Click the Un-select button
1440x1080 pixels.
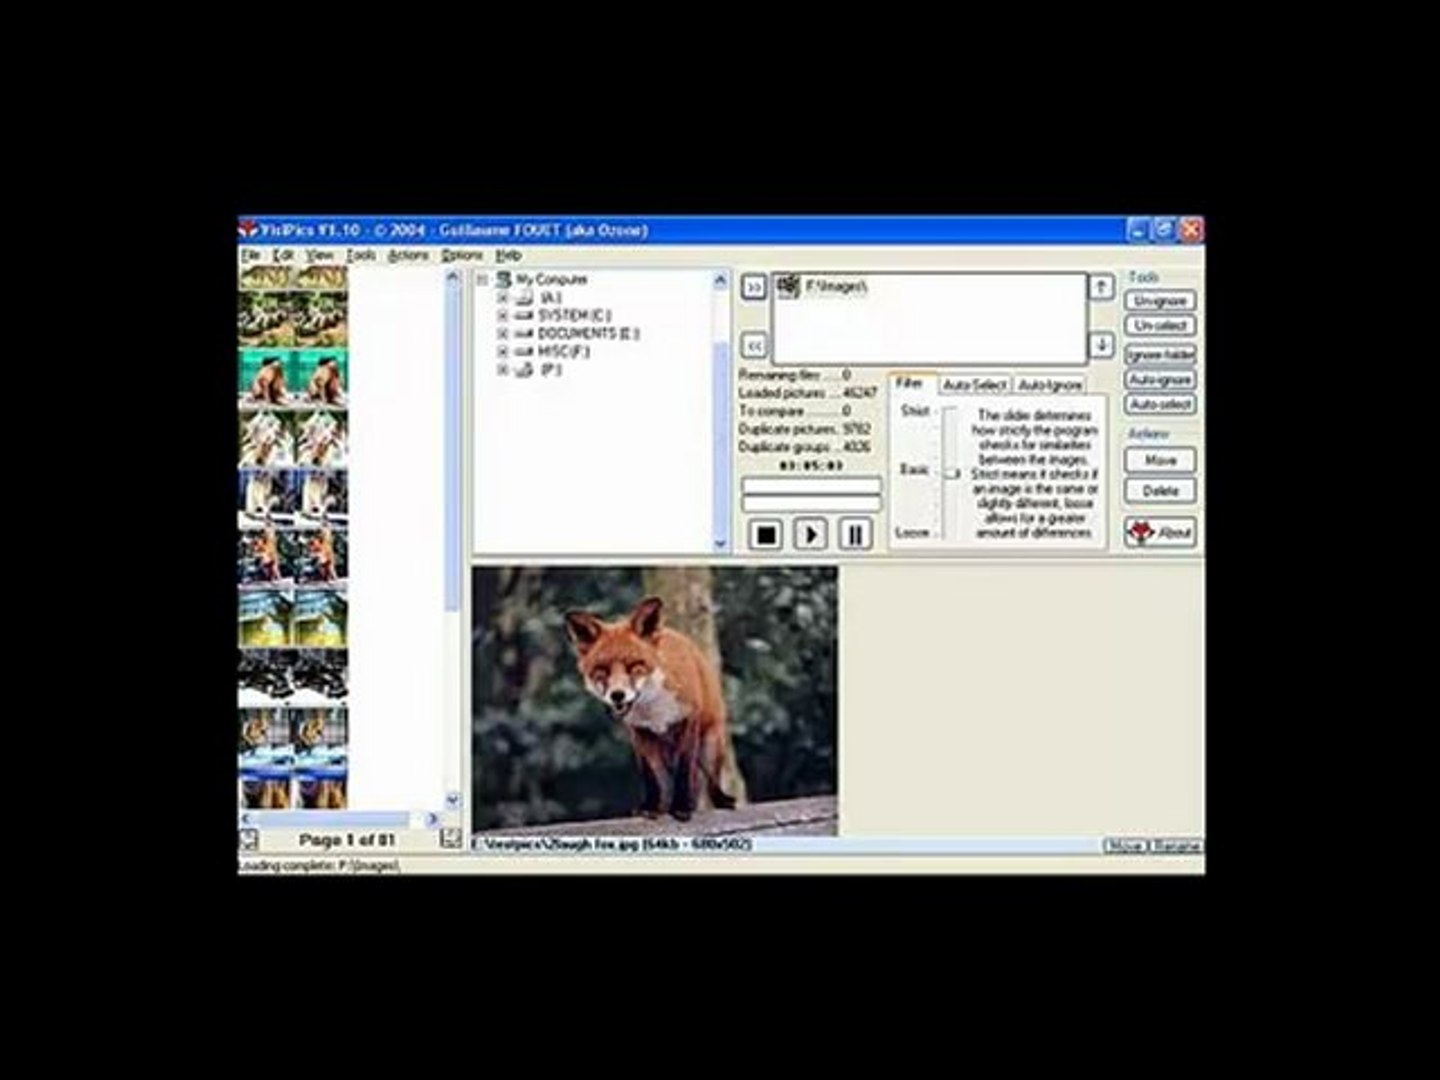click(1160, 326)
